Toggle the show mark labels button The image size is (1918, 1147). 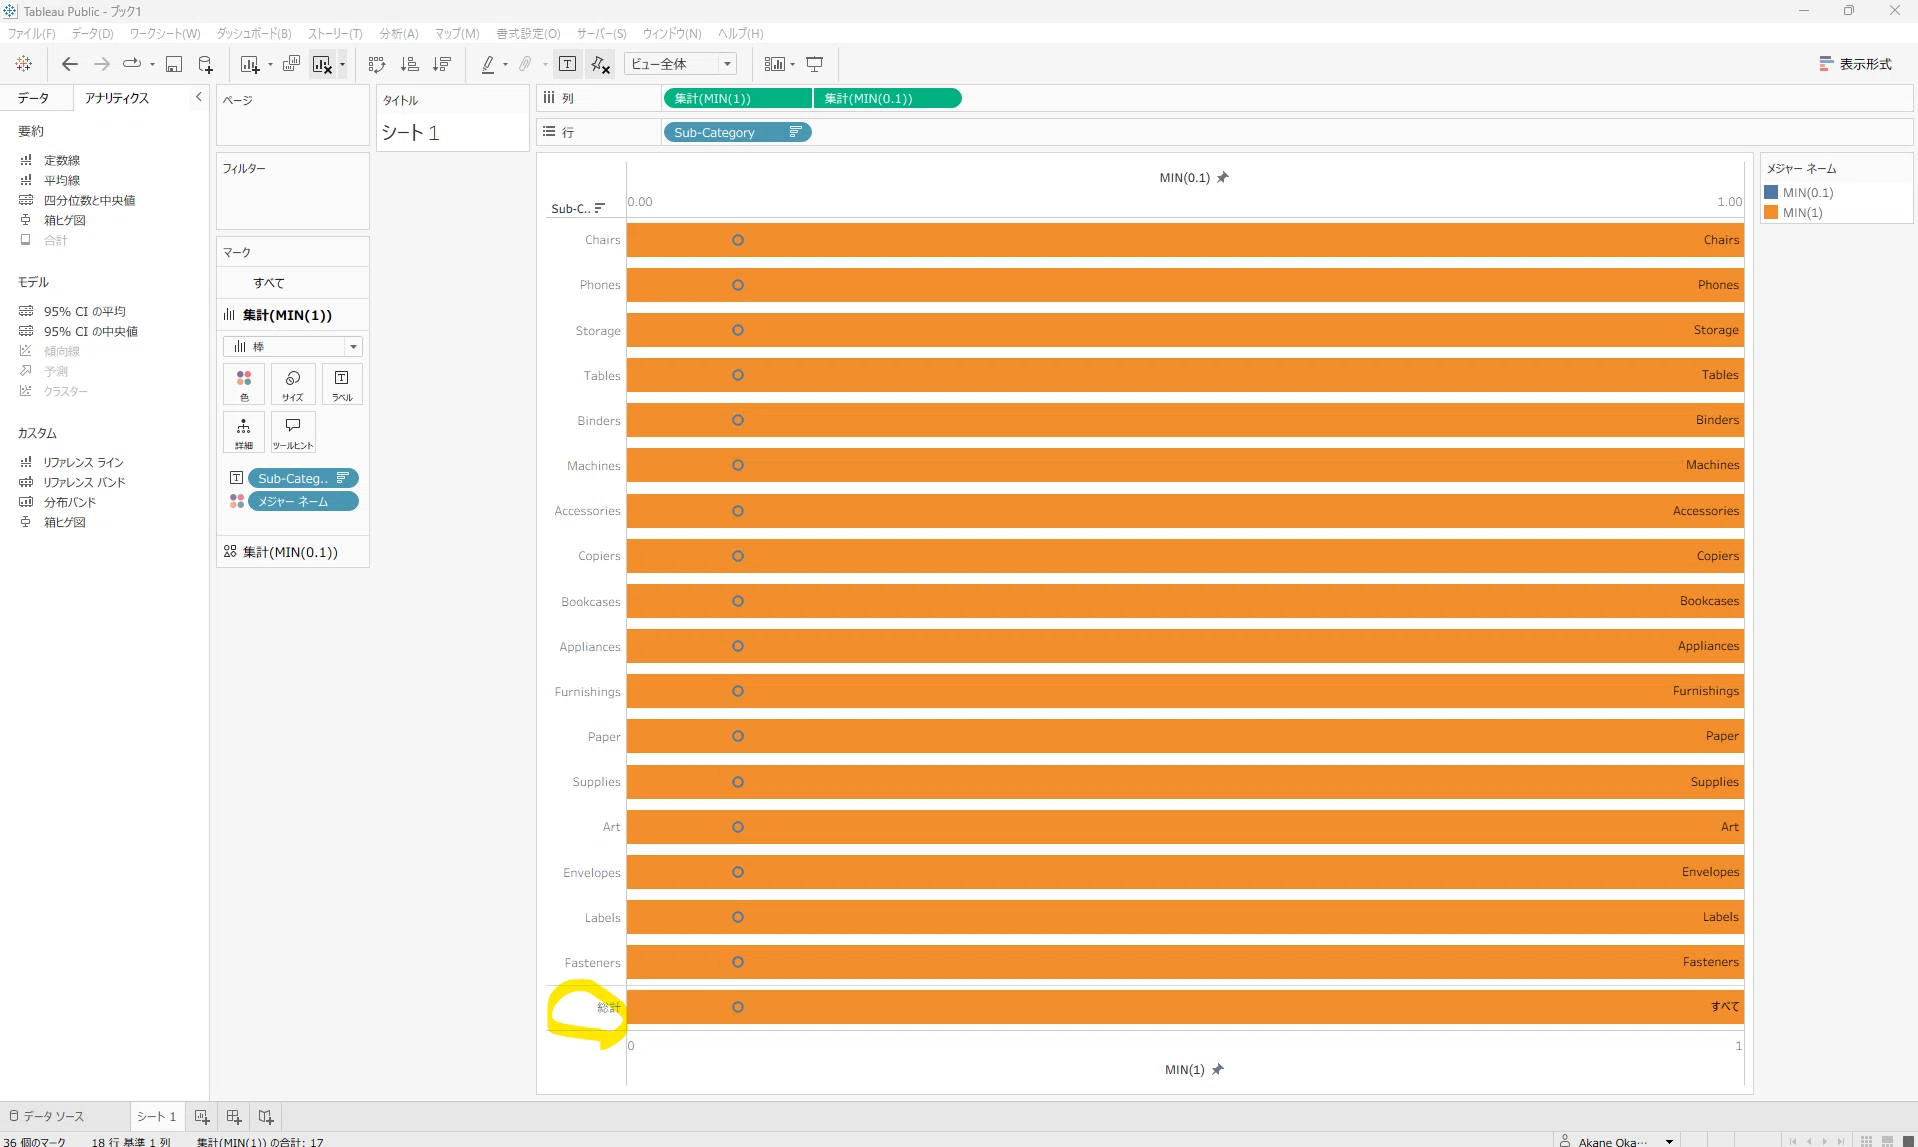coord(567,64)
